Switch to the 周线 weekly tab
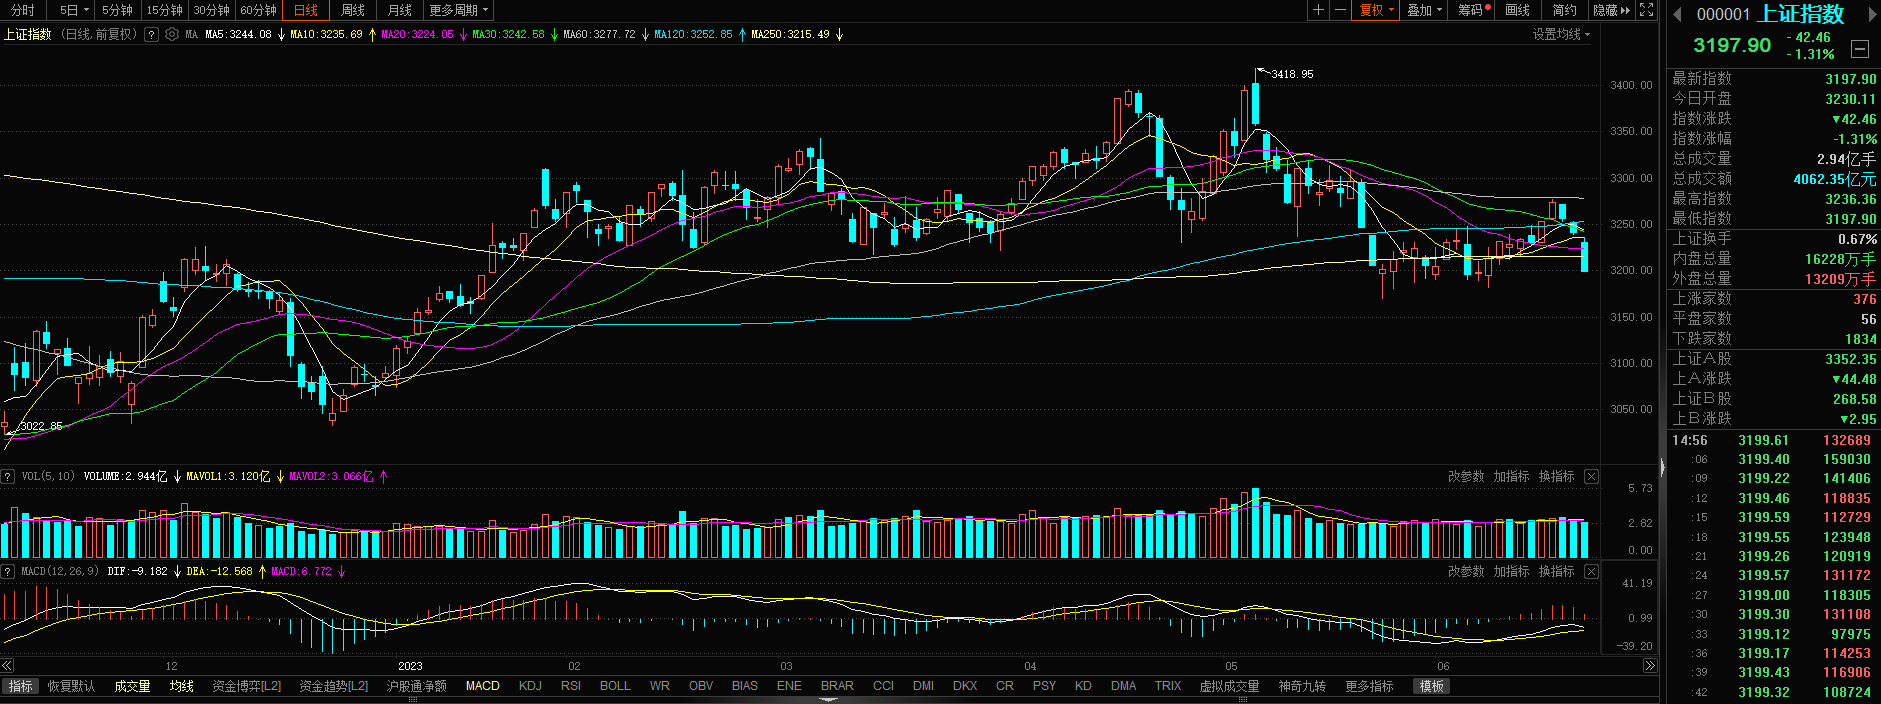Screen dimensions: 1881x704 point(353,10)
